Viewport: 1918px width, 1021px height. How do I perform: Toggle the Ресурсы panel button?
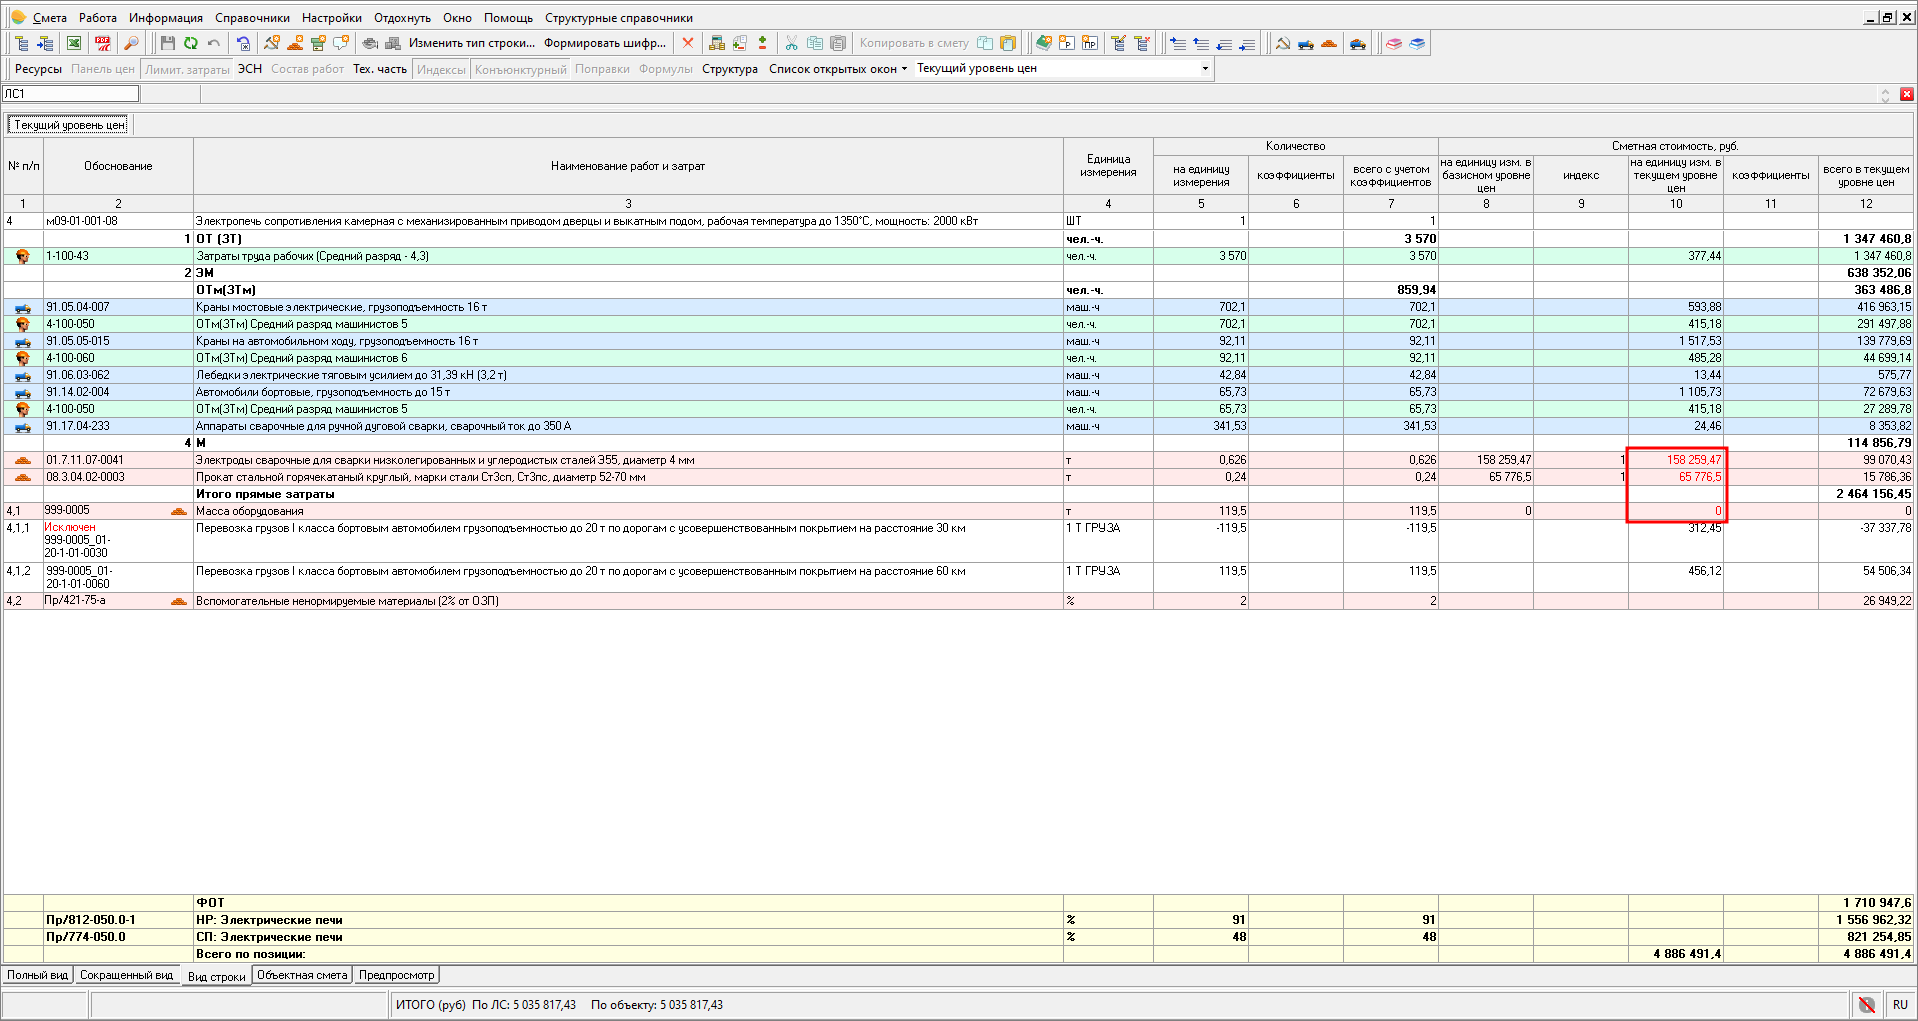(x=38, y=69)
